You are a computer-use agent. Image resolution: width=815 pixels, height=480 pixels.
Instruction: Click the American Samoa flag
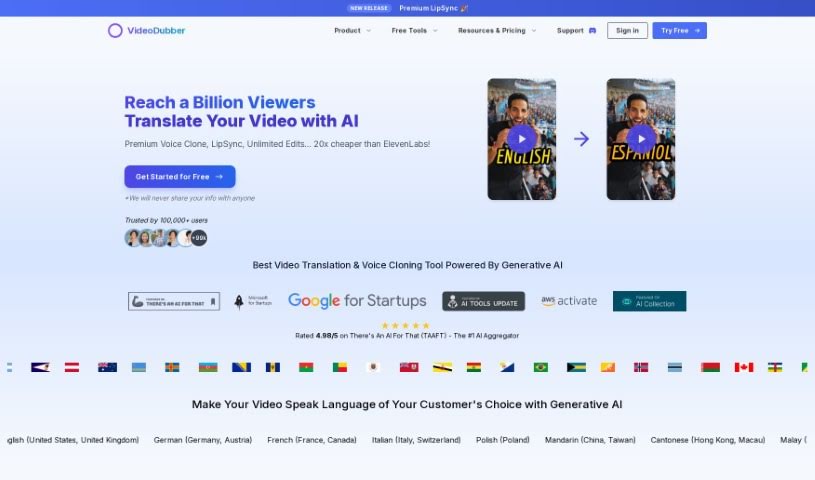[41, 367]
